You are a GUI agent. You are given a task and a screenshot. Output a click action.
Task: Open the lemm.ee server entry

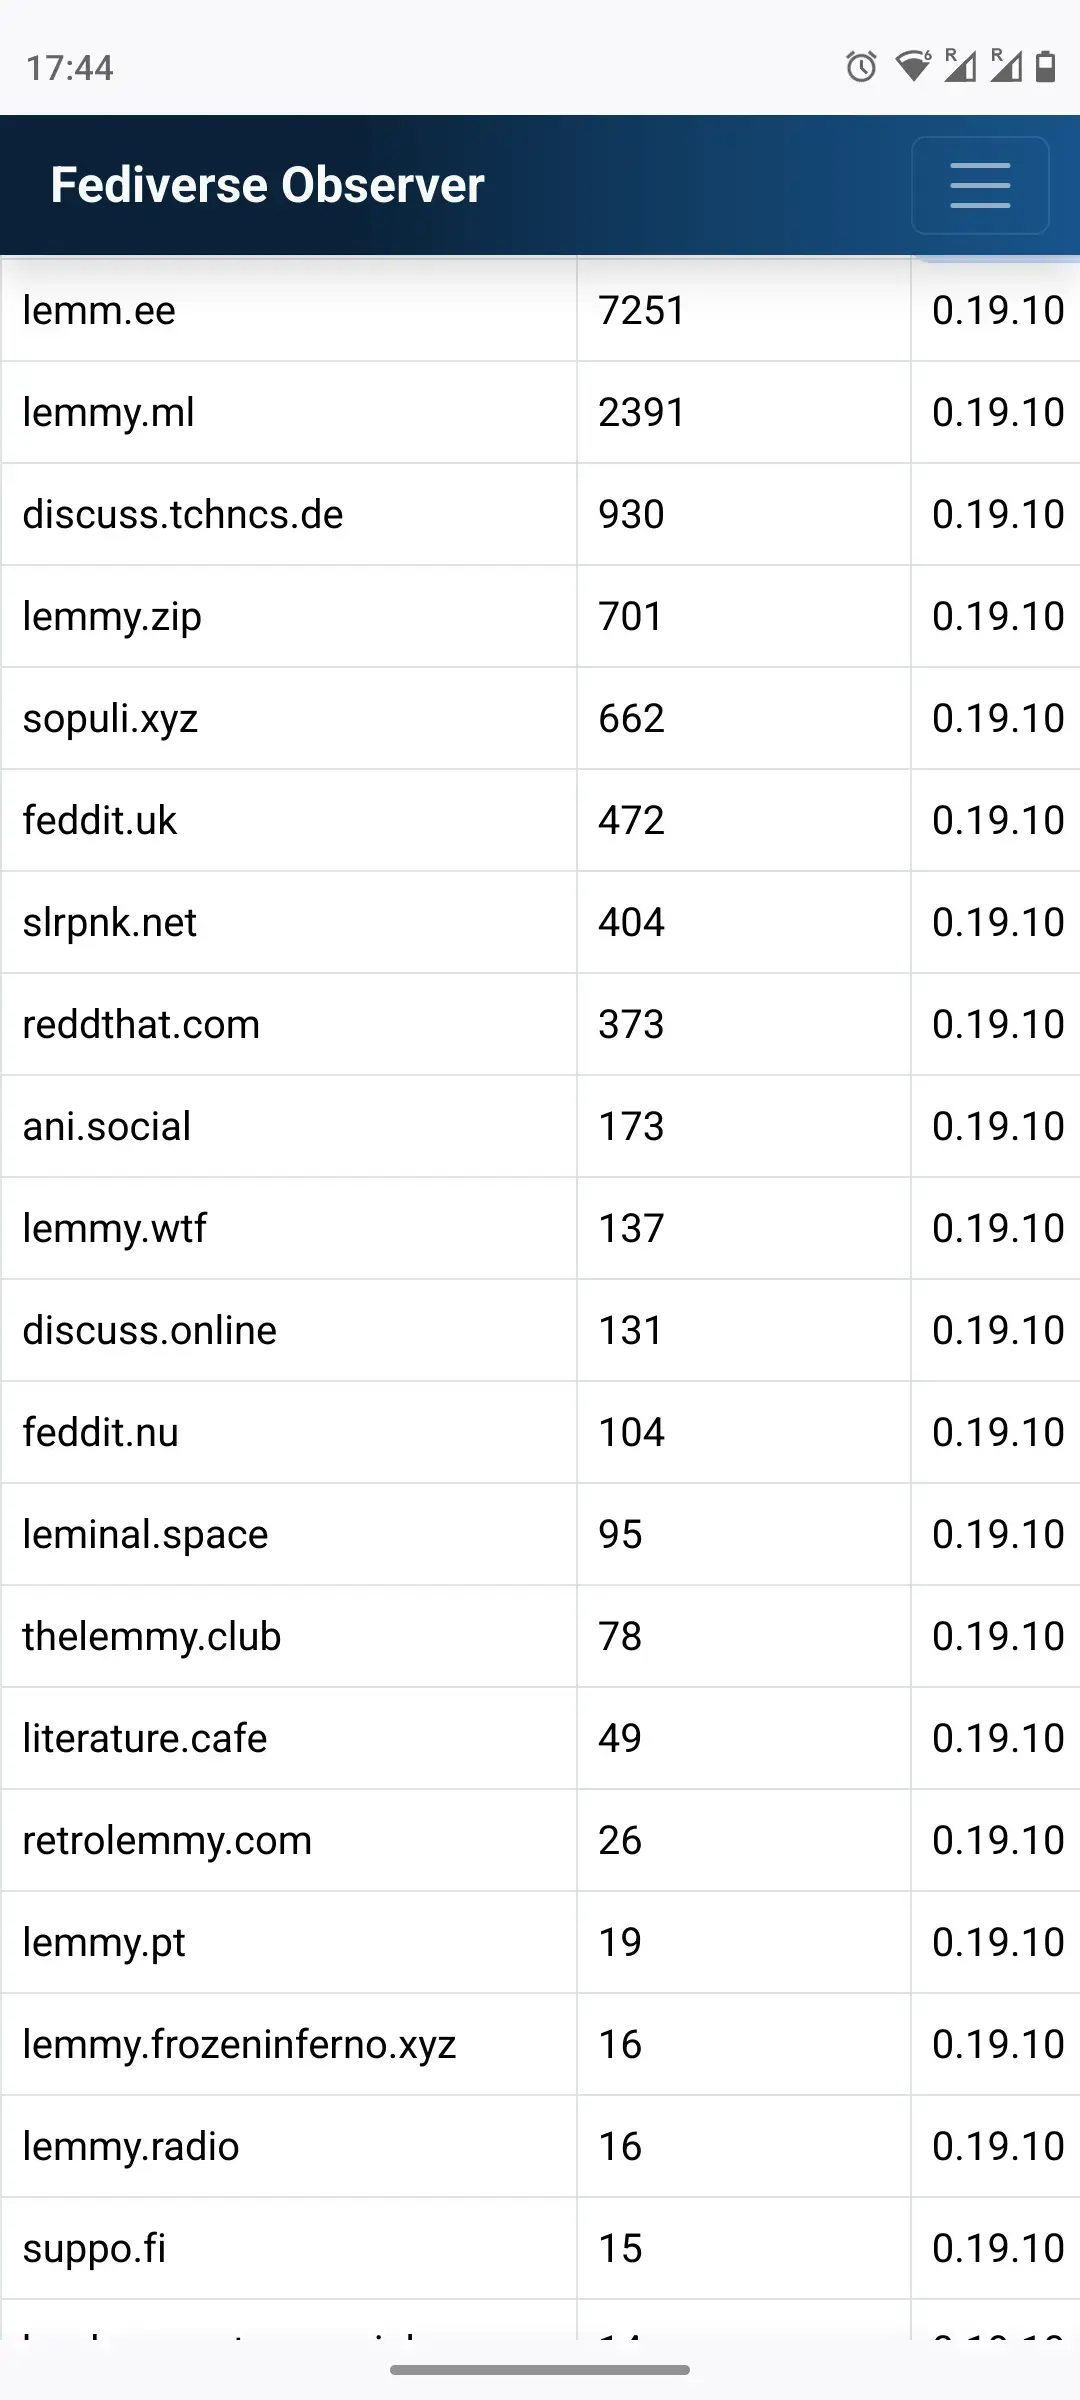point(99,310)
